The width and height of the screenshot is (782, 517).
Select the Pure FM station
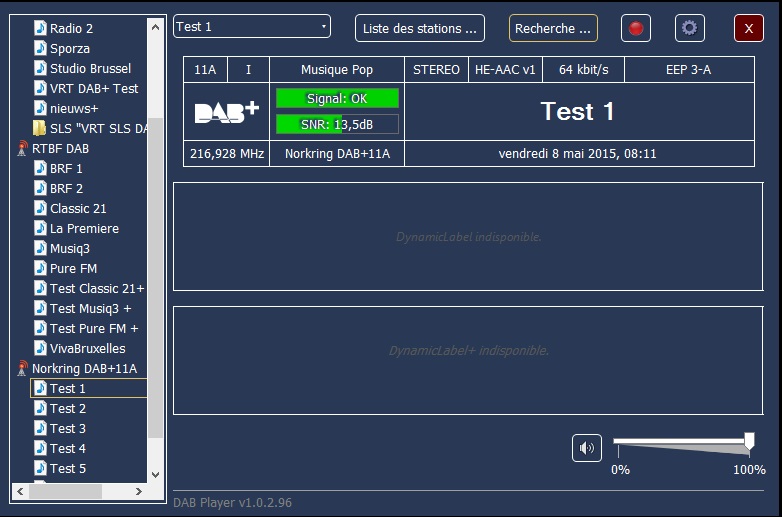[73, 268]
